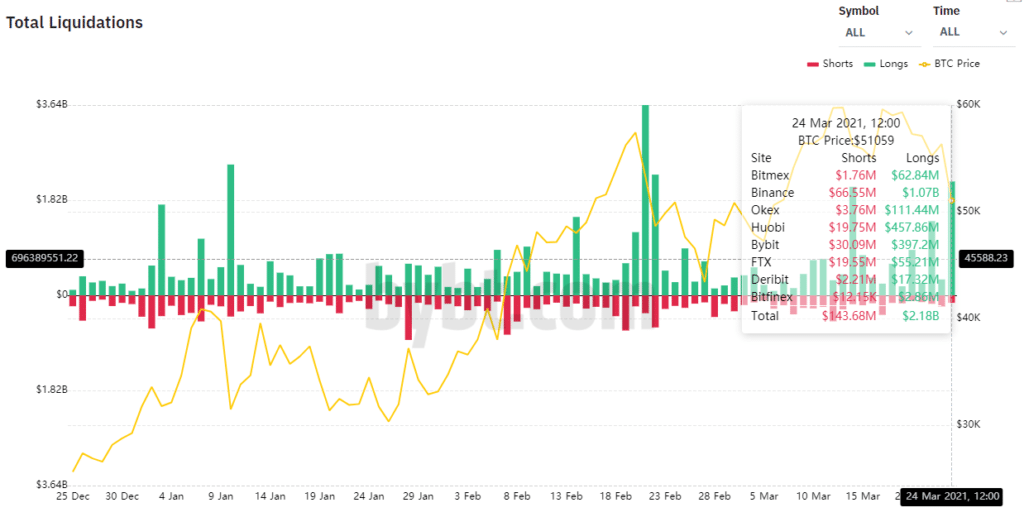Click the 28 Feb x-axis label
Screen dimensions: 1024x517
pyautogui.click(x=714, y=496)
